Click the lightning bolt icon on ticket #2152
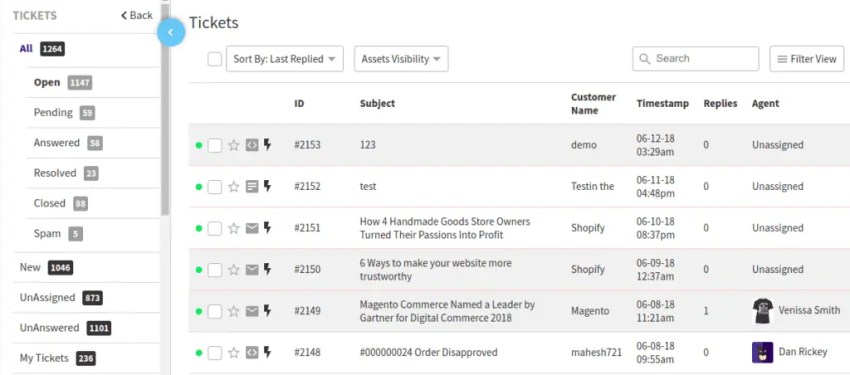The height and width of the screenshot is (375, 850). [267, 186]
